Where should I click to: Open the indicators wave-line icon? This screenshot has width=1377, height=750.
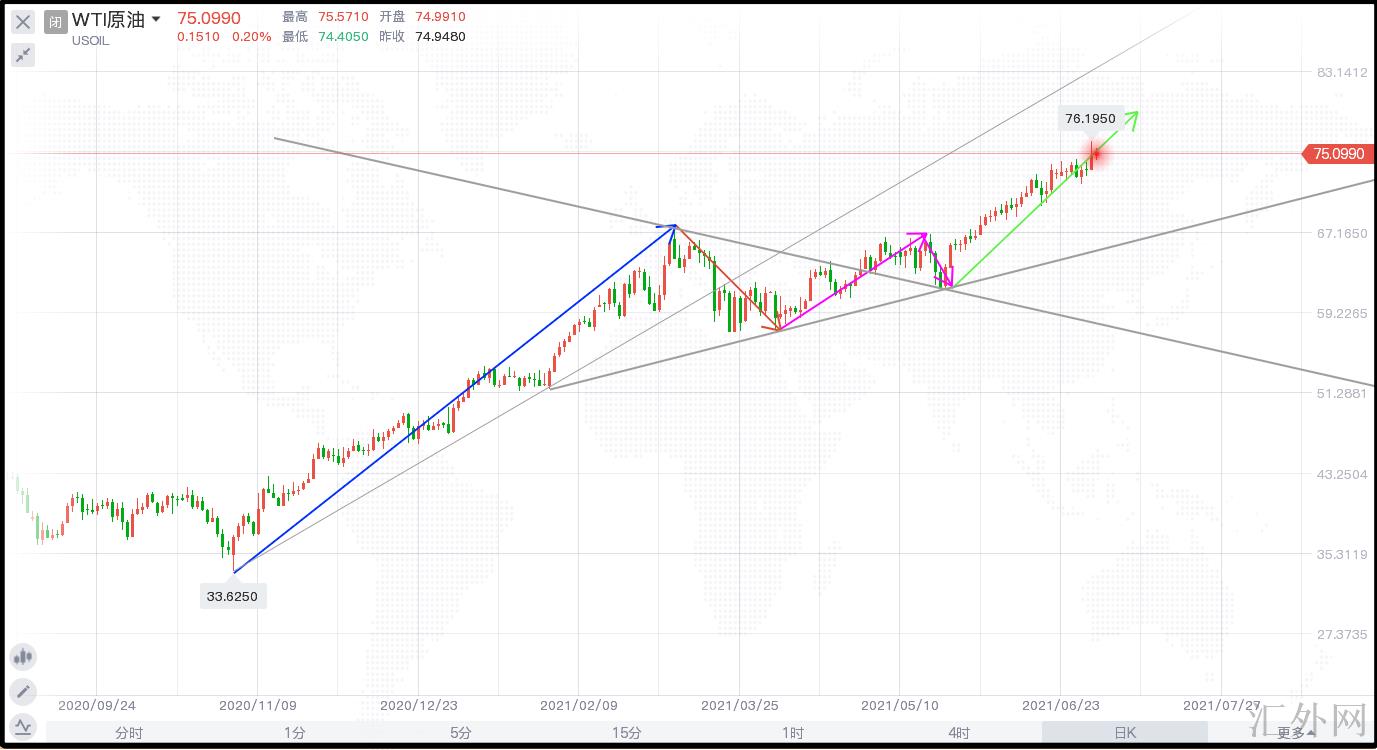click(x=22, y=725)
